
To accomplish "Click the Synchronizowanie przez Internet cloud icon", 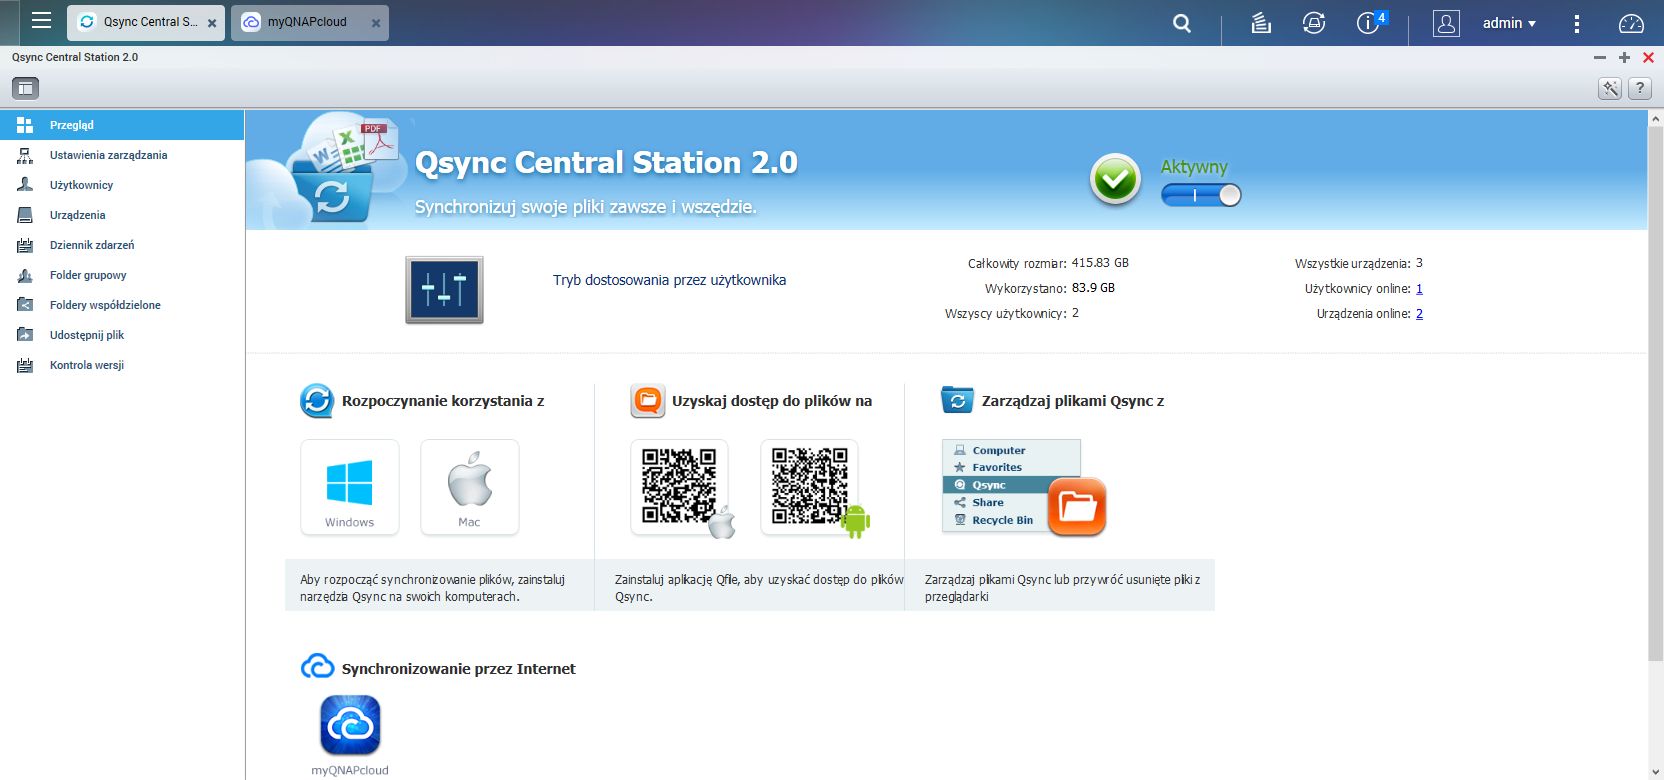I will tap(317, 667).
